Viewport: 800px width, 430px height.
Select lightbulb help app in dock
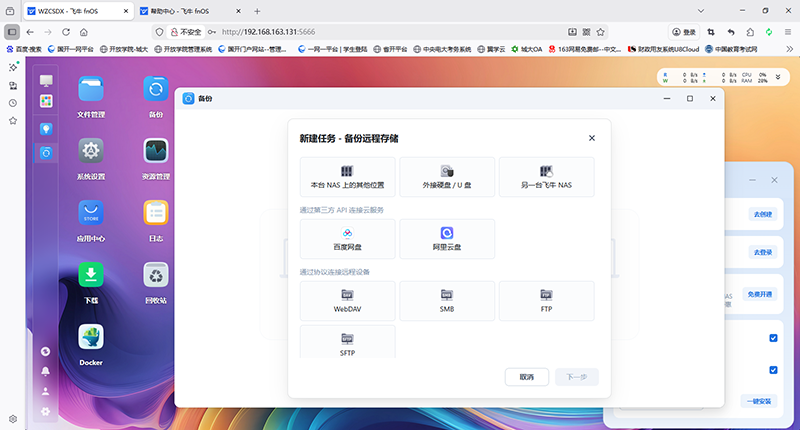(x=46, y=129)
